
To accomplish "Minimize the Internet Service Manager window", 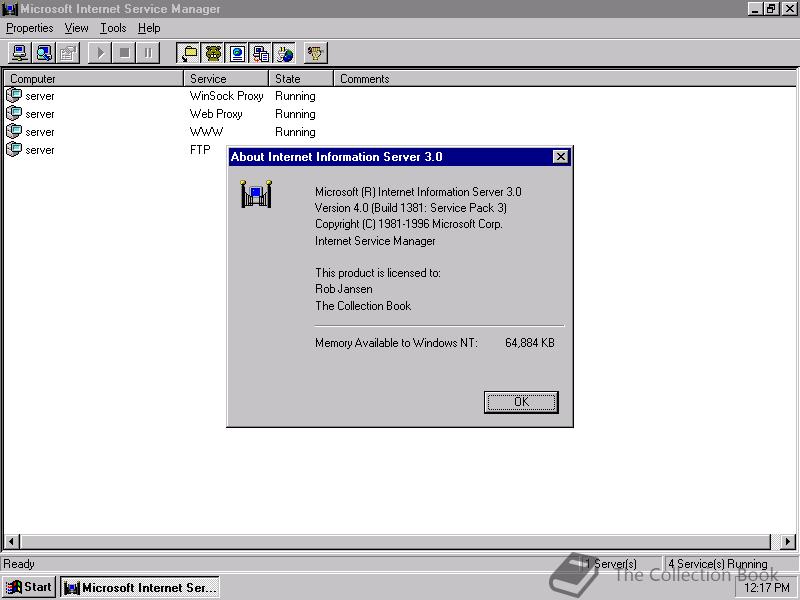I will pos(756,9).
